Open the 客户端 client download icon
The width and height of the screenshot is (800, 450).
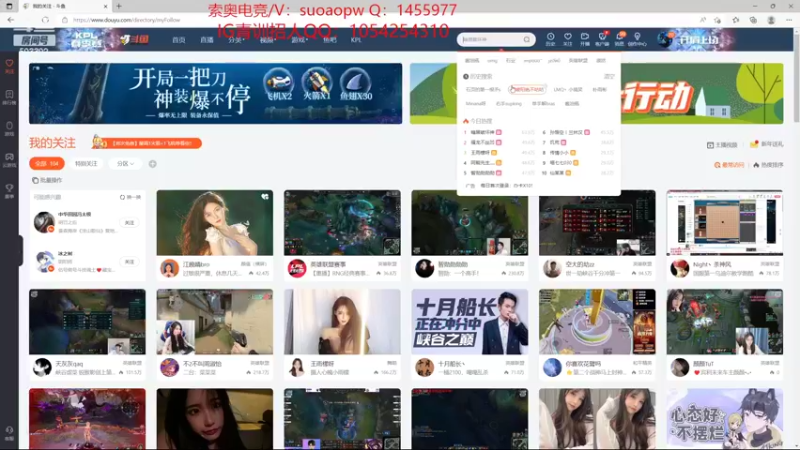pyautogui.click(x=602, y=39)
